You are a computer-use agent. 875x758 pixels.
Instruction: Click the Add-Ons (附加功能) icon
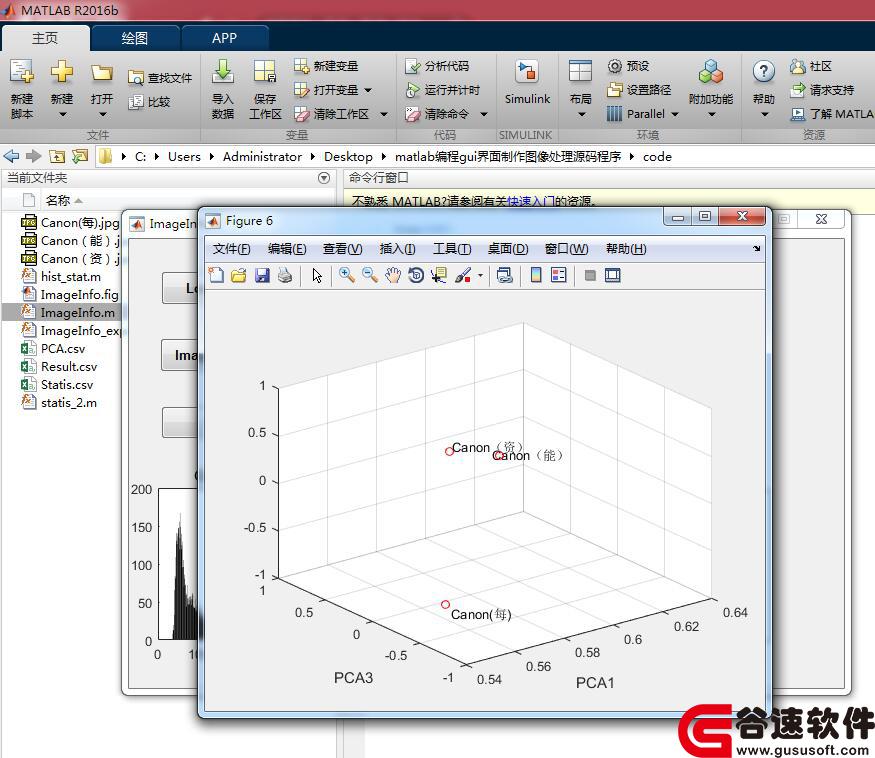(x=710, y=71)
